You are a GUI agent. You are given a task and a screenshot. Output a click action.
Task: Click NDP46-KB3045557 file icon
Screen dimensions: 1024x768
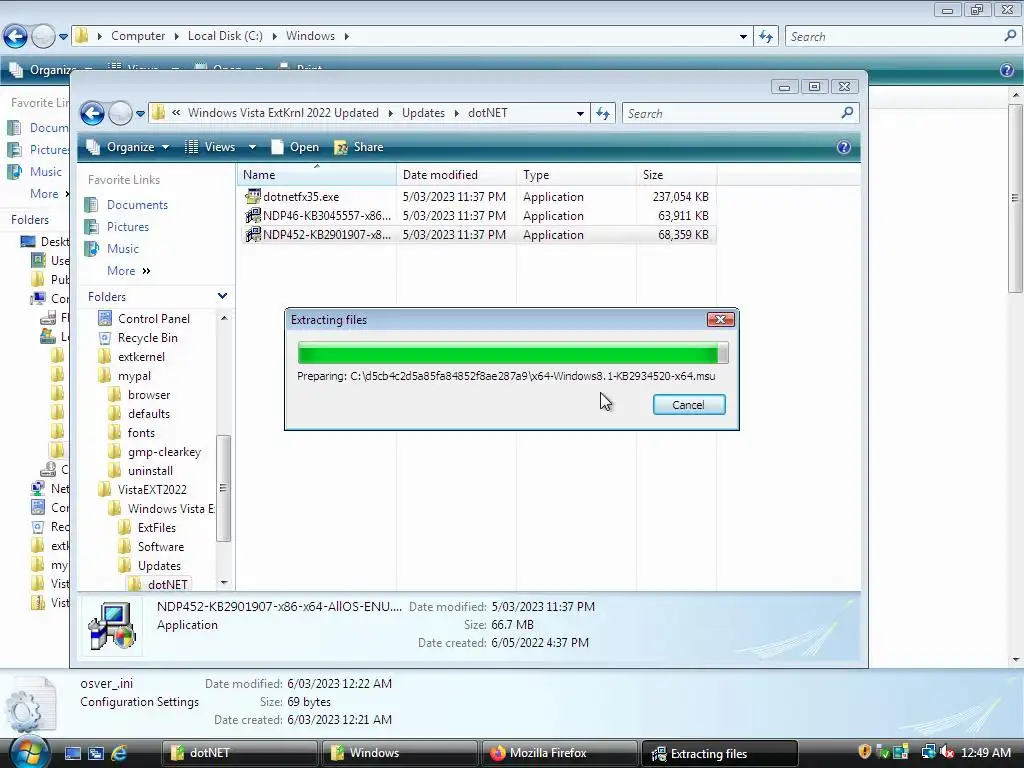coord(252,216)
